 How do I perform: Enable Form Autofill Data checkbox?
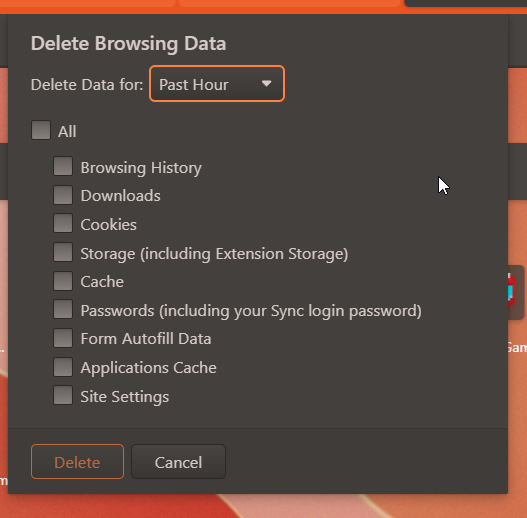pyautogui.click(x=63, y=338)
